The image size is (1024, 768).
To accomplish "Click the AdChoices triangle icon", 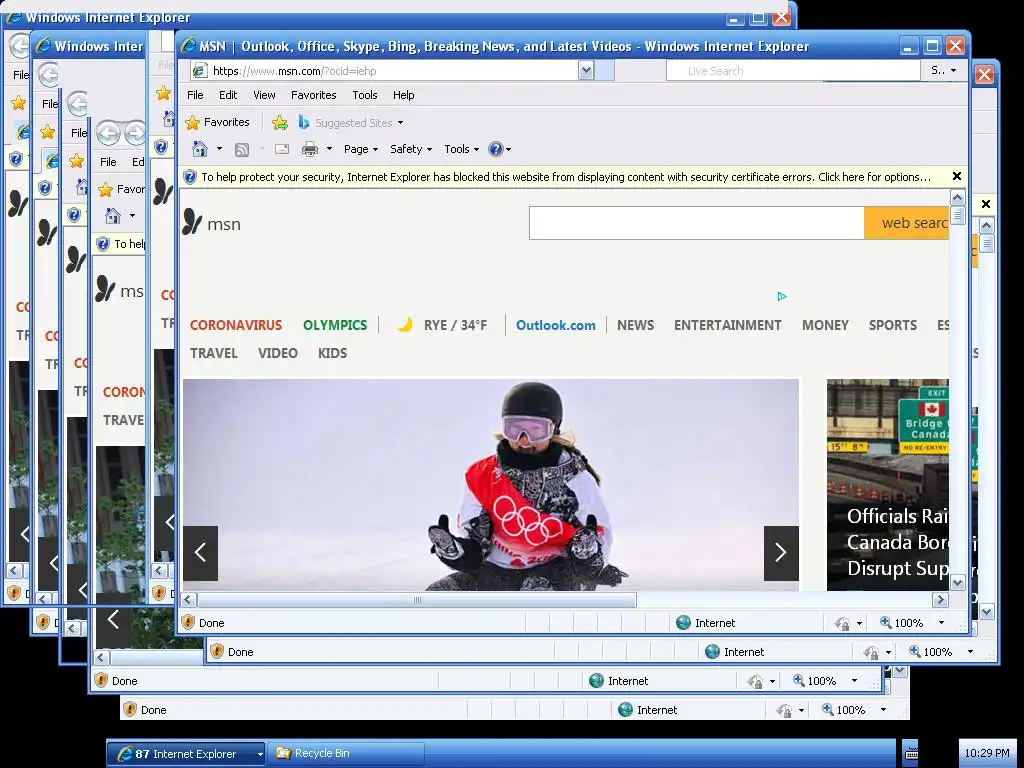I will pos(782,296).
